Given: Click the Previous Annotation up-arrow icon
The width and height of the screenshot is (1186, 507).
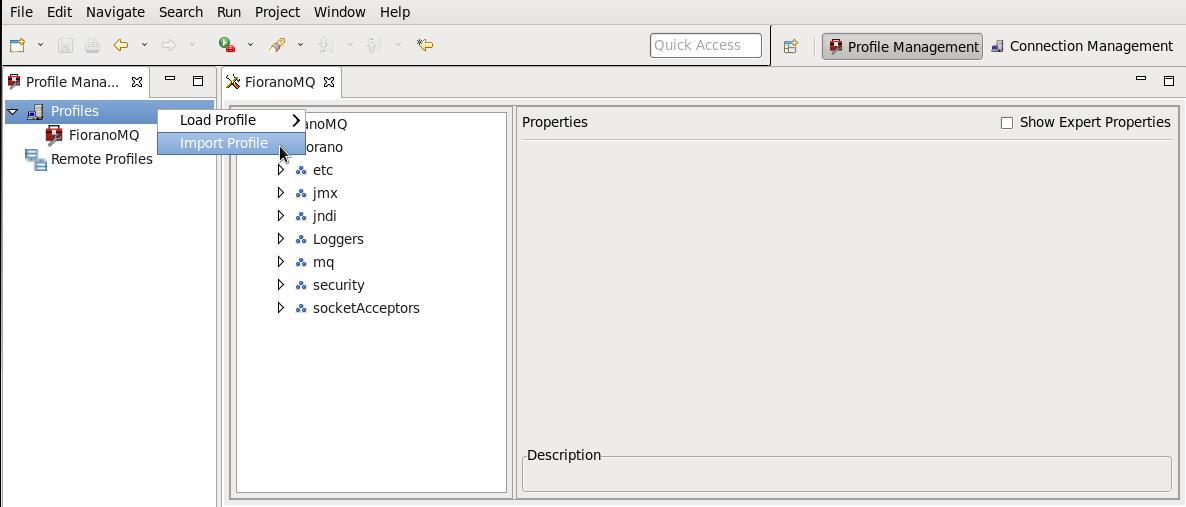Looking at the screenshot, I should pyautogui.click(x=374, y=45).
